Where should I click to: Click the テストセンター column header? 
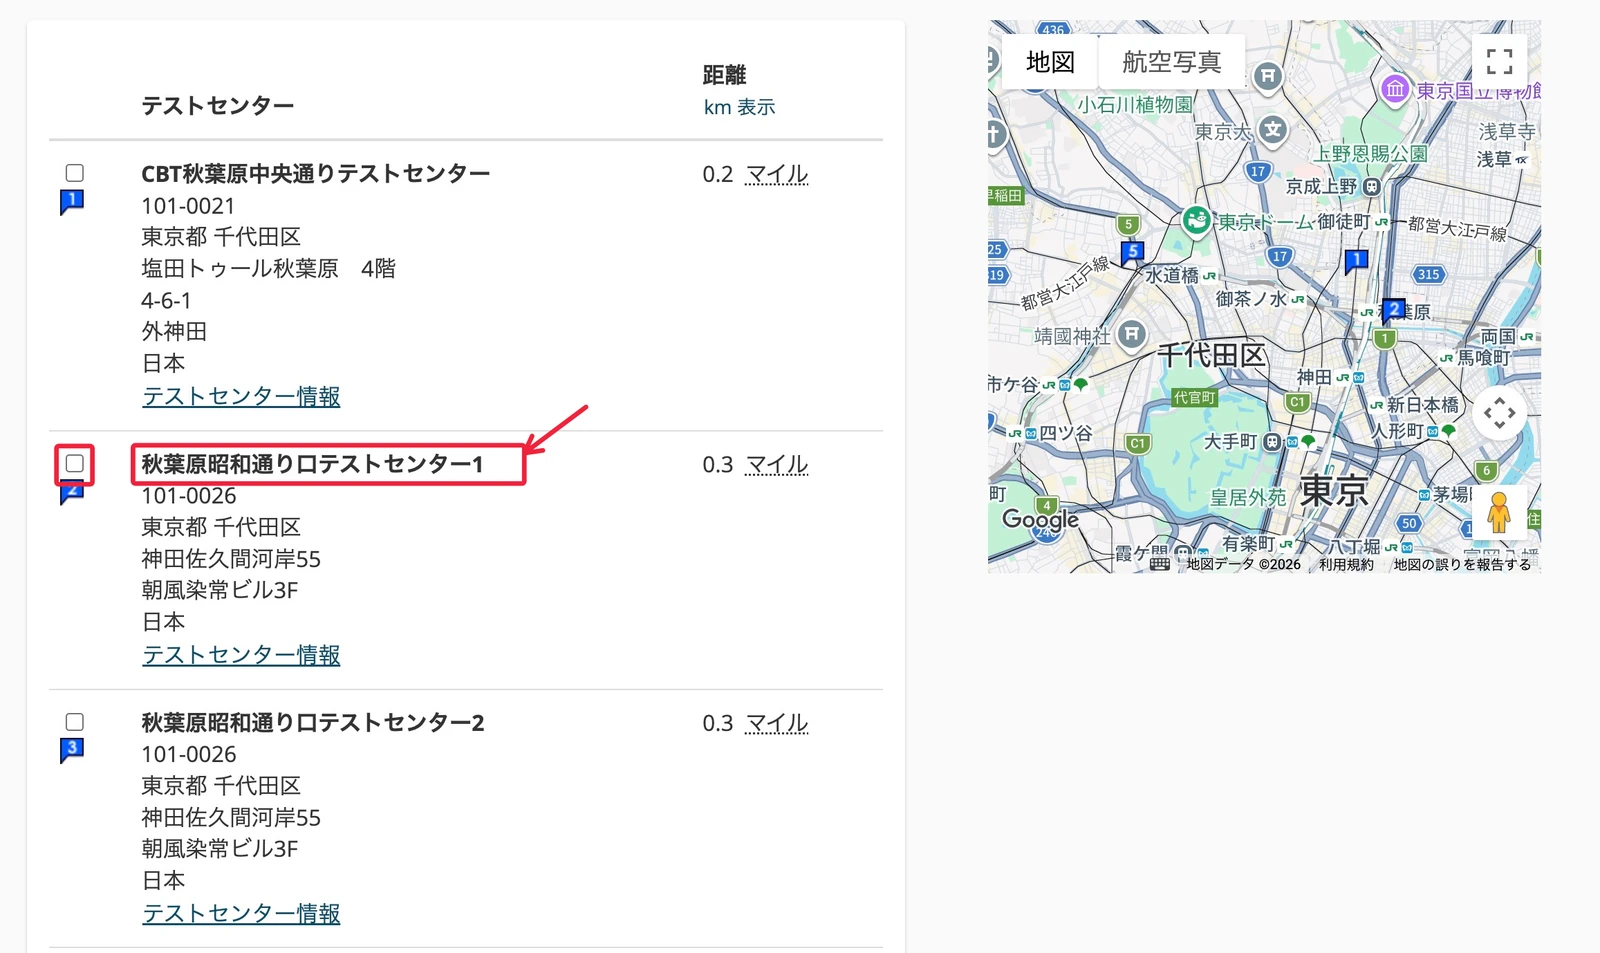click(x=218, y=106)
